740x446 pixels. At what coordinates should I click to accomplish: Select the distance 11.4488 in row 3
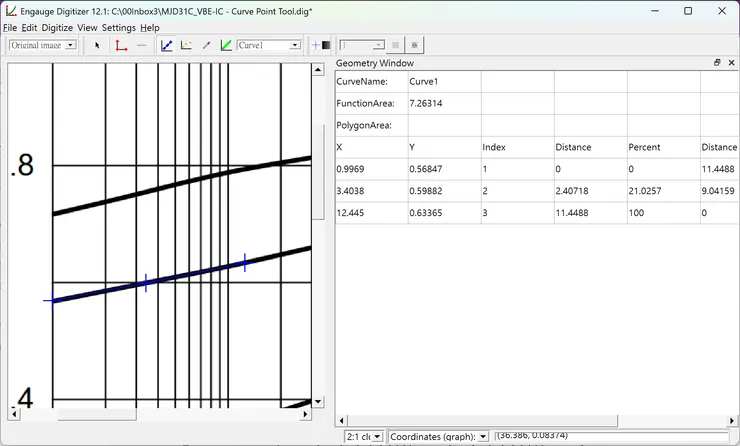click(590, 213)
